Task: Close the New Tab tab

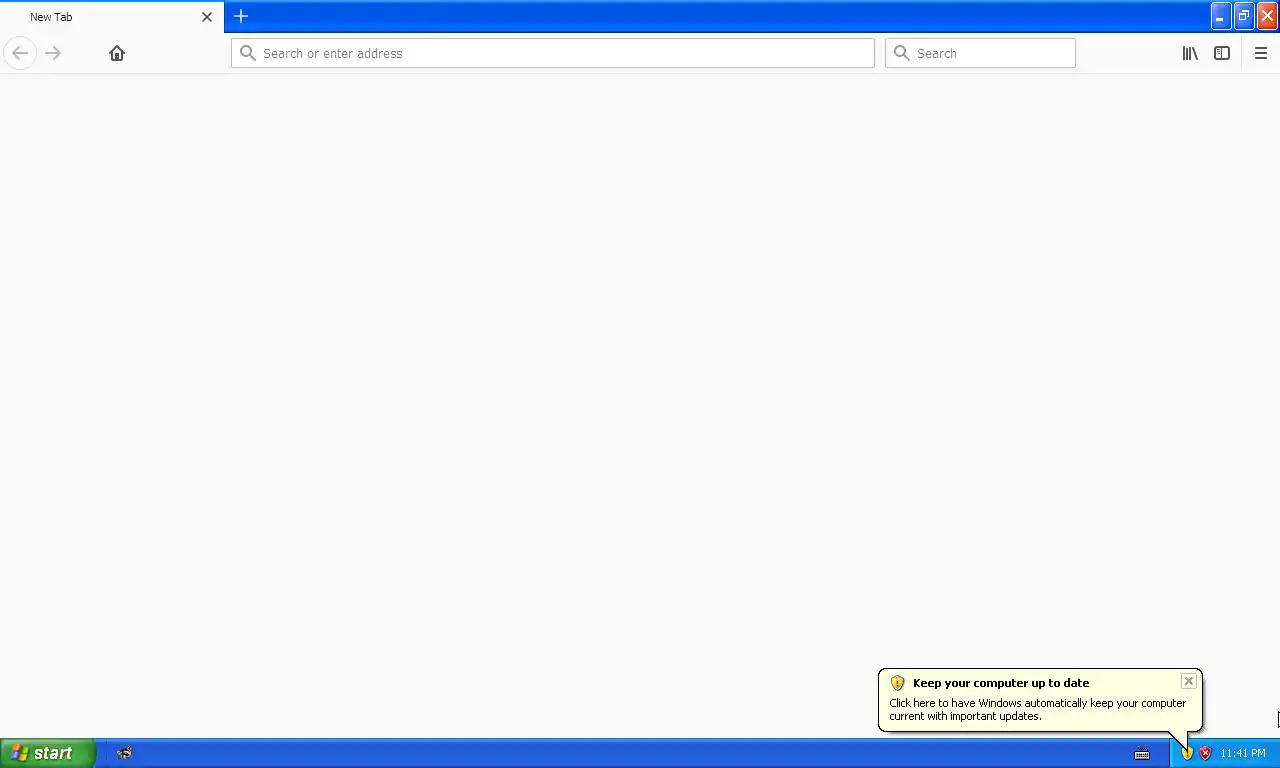Action: pyautogui.click(x=207, y=17)
